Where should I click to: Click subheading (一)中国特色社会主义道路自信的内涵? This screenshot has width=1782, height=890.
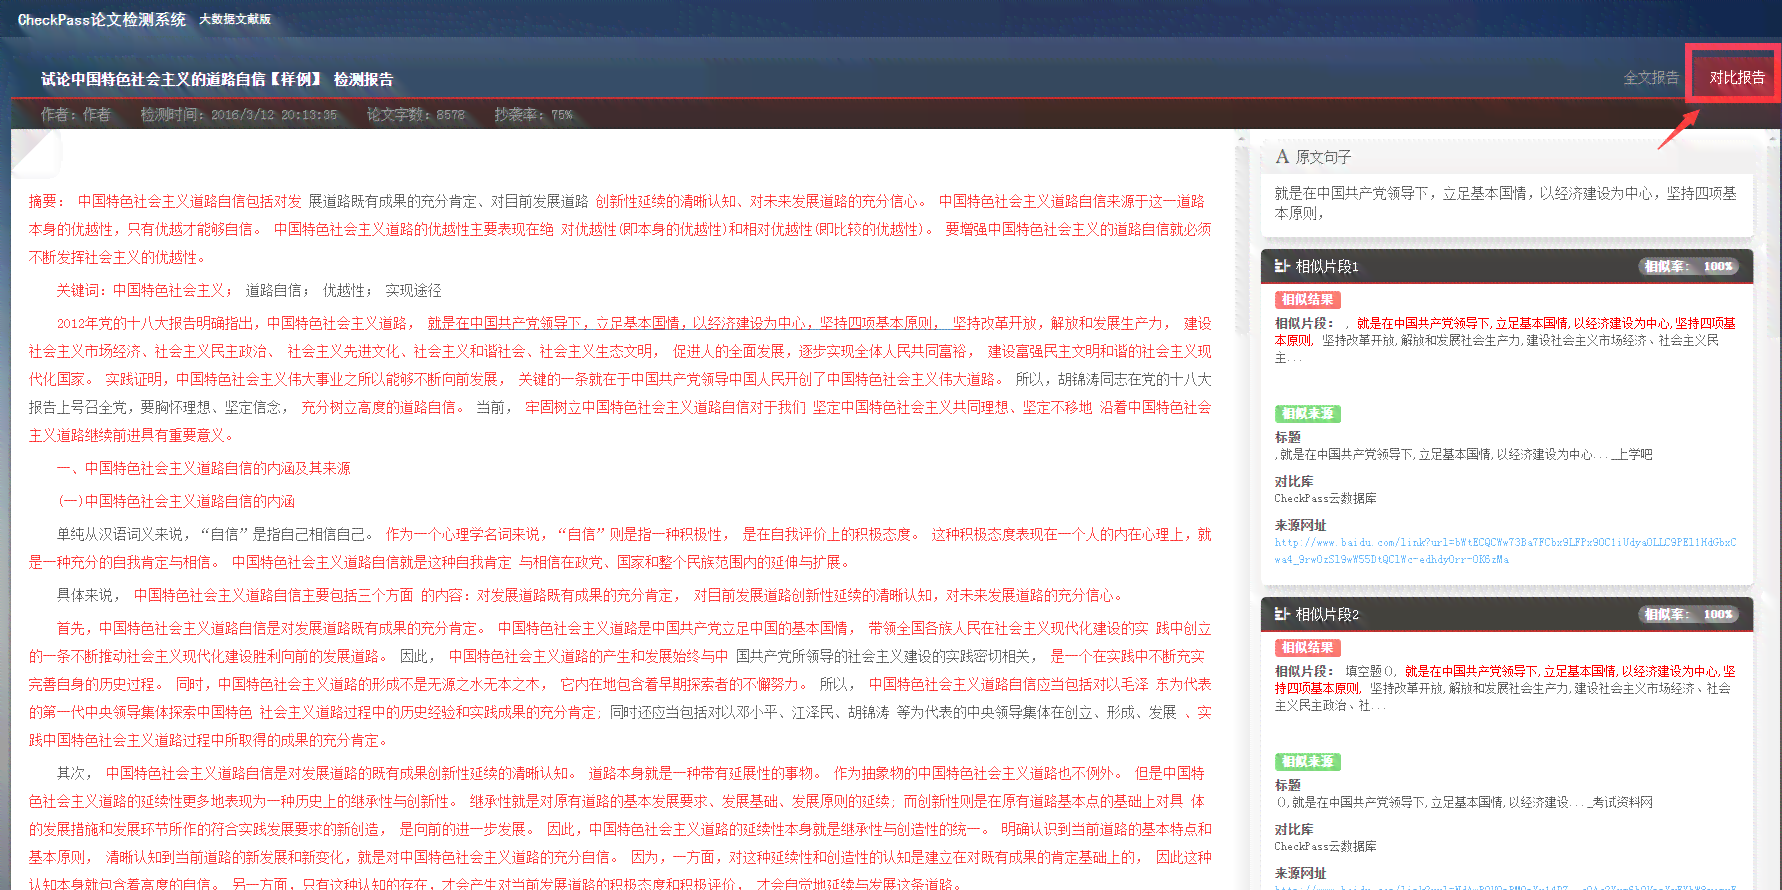tap(175, 501)
